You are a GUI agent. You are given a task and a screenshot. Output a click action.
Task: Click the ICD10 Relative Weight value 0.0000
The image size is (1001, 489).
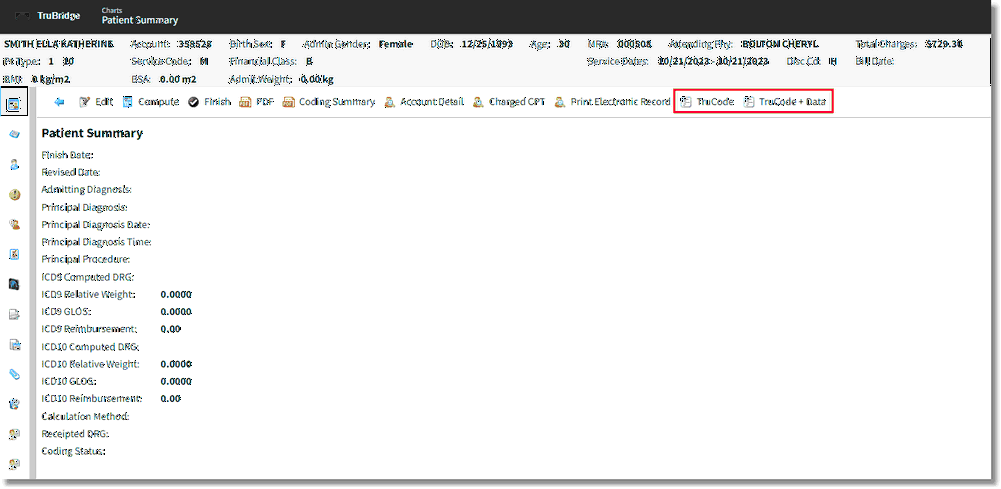tap(176, 364)
